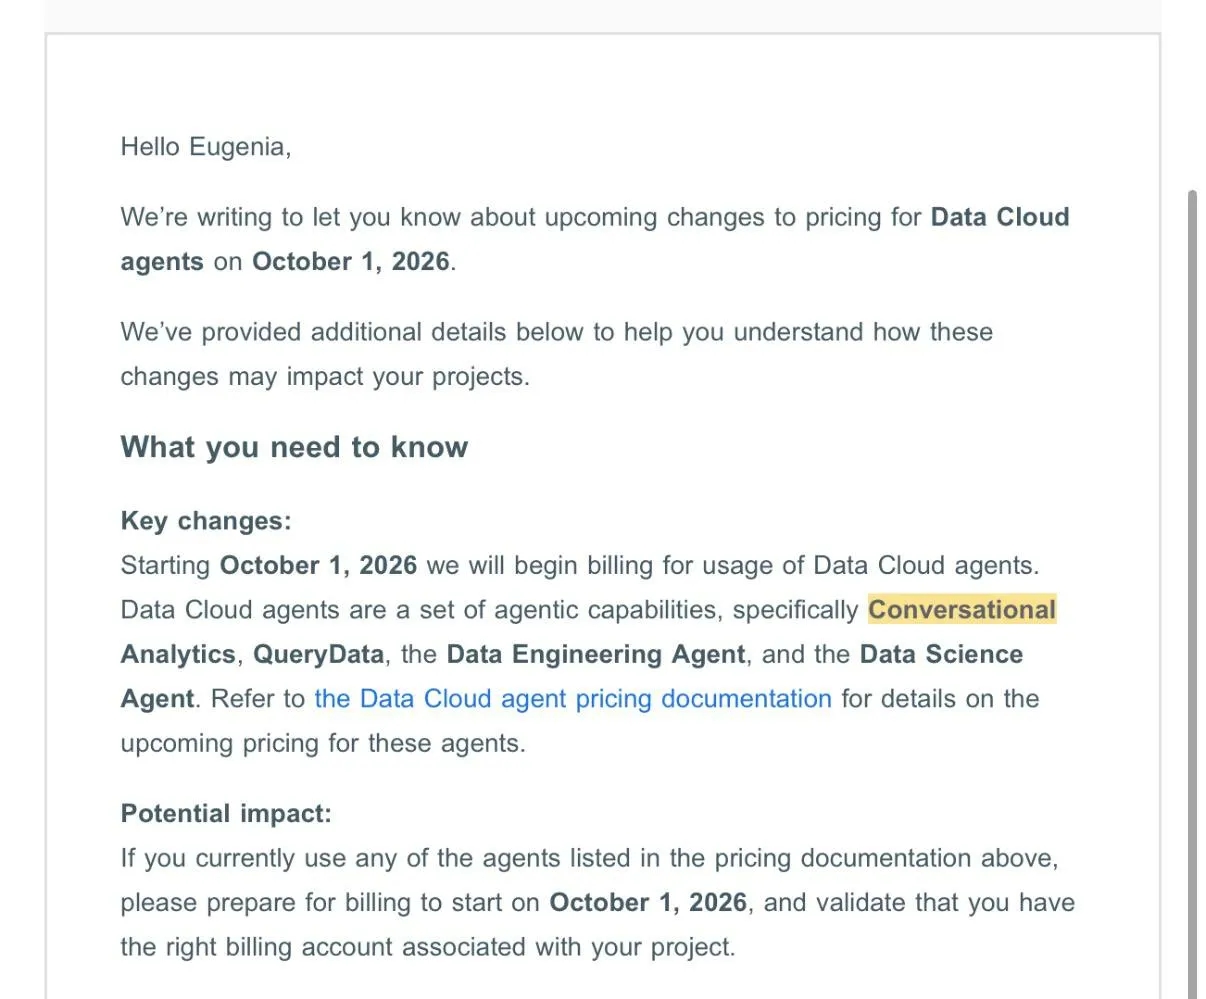1206x999 pixels.
Task: Click the vertical scrollbar thumb on the right
Action: 1192,594
